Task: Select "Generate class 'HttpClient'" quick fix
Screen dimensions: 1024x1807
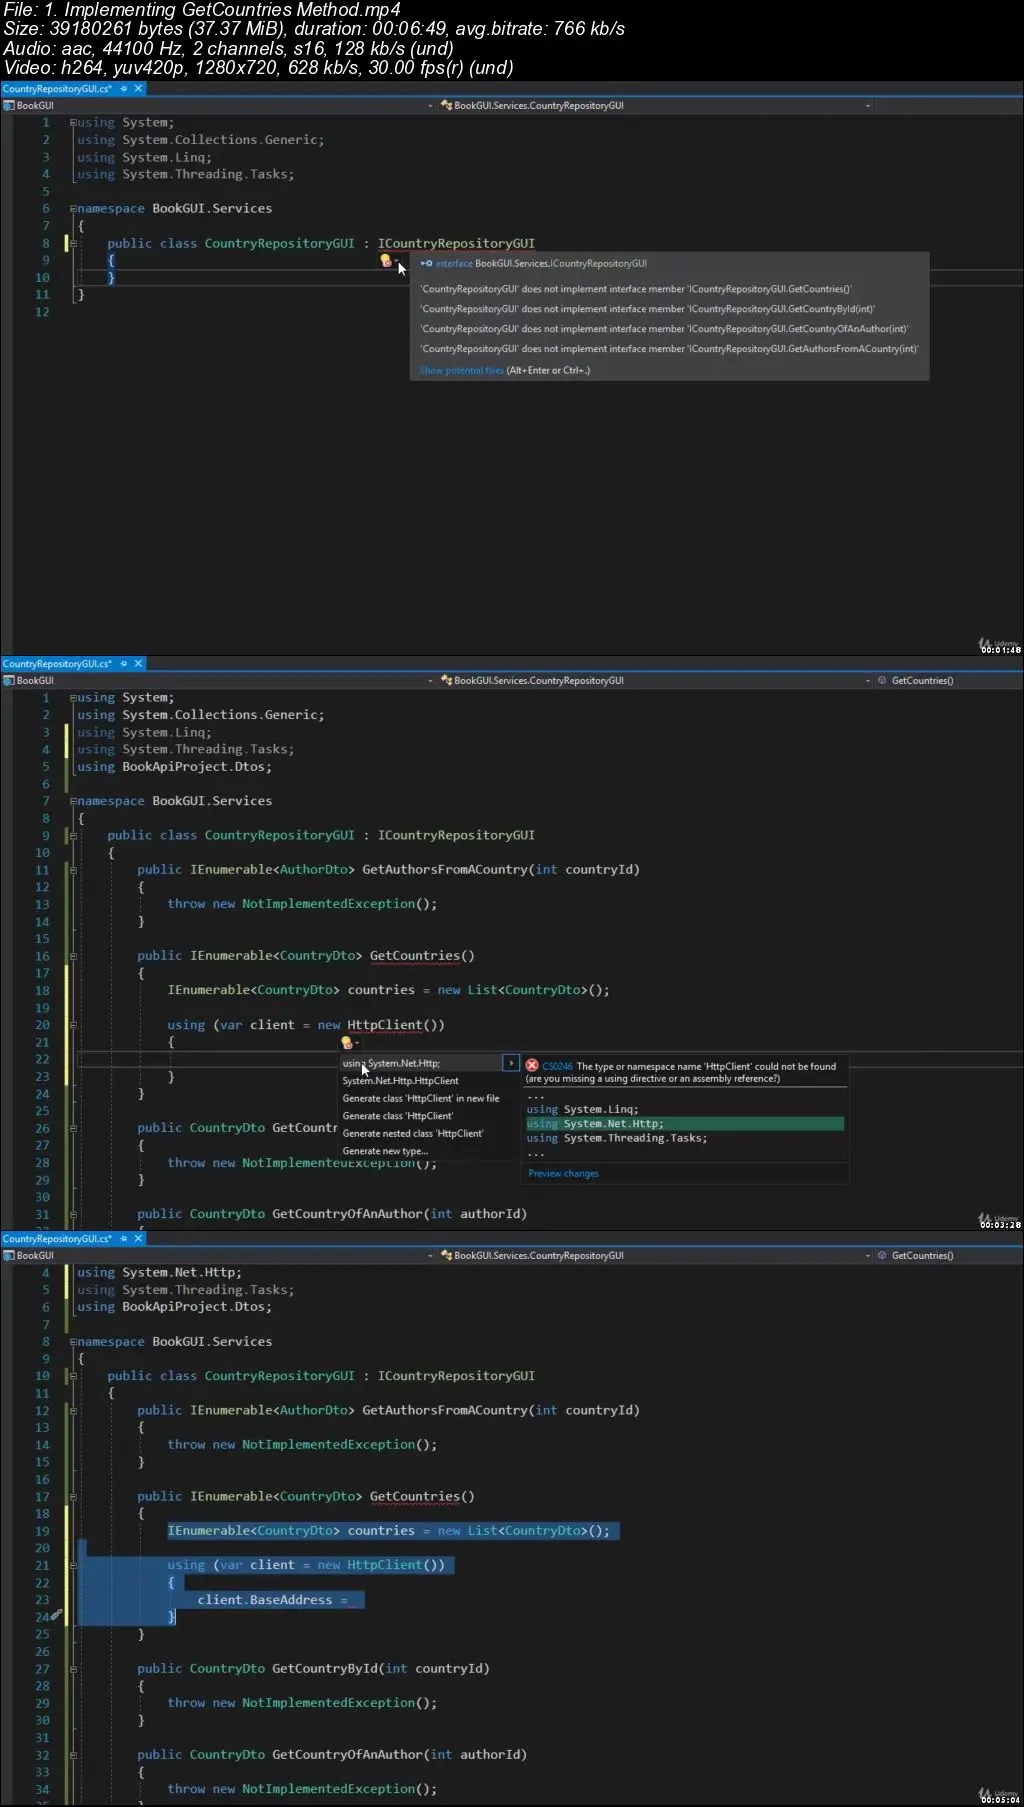Action: (398, 1116)
